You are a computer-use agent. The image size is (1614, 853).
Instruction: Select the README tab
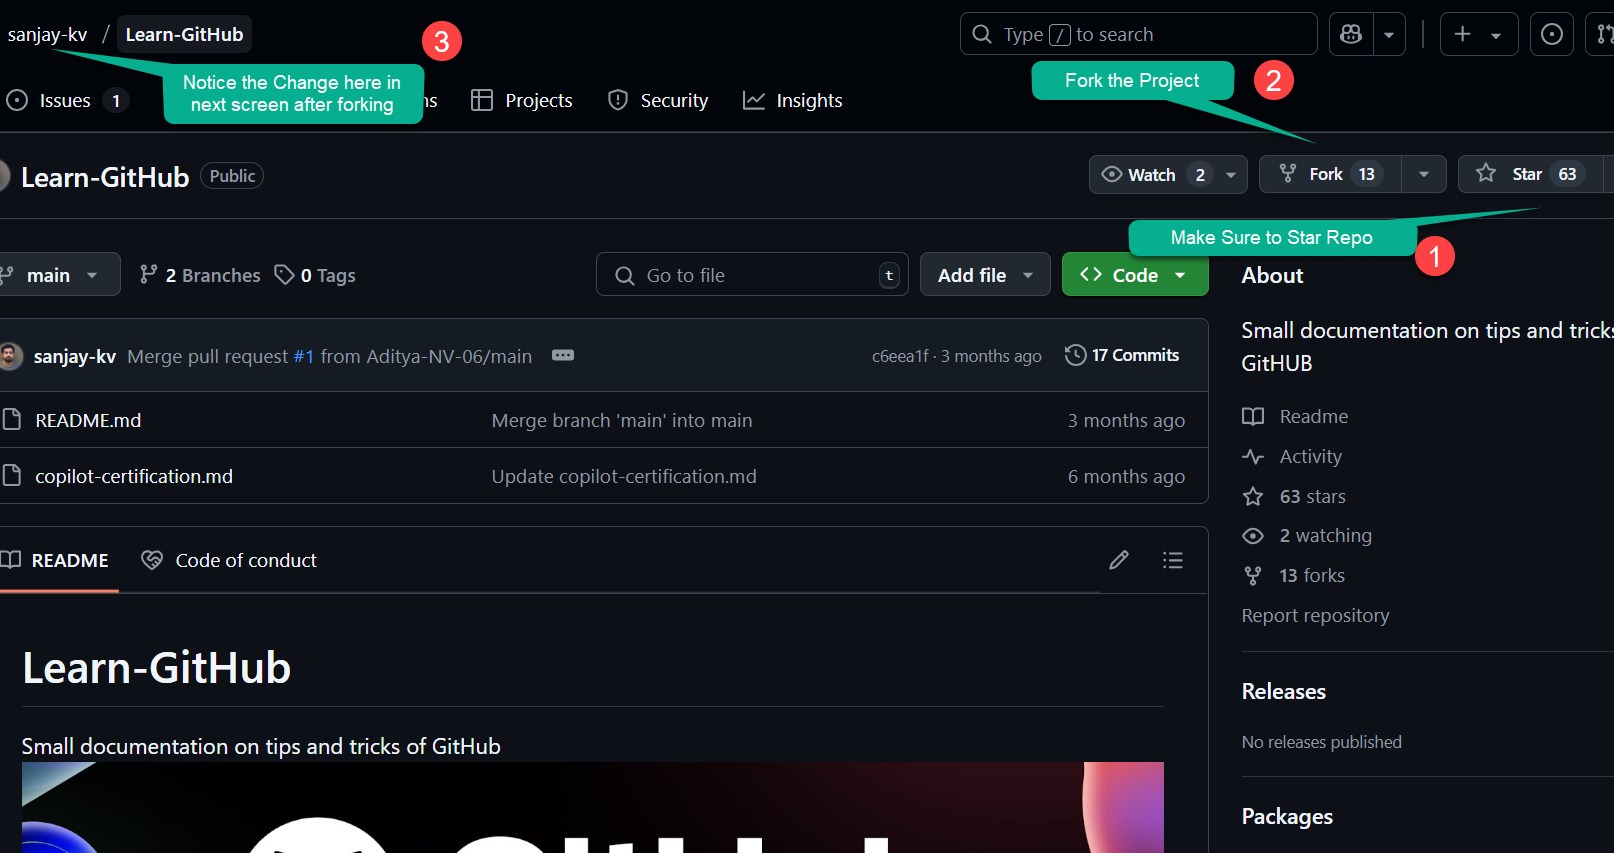[56, 561]
